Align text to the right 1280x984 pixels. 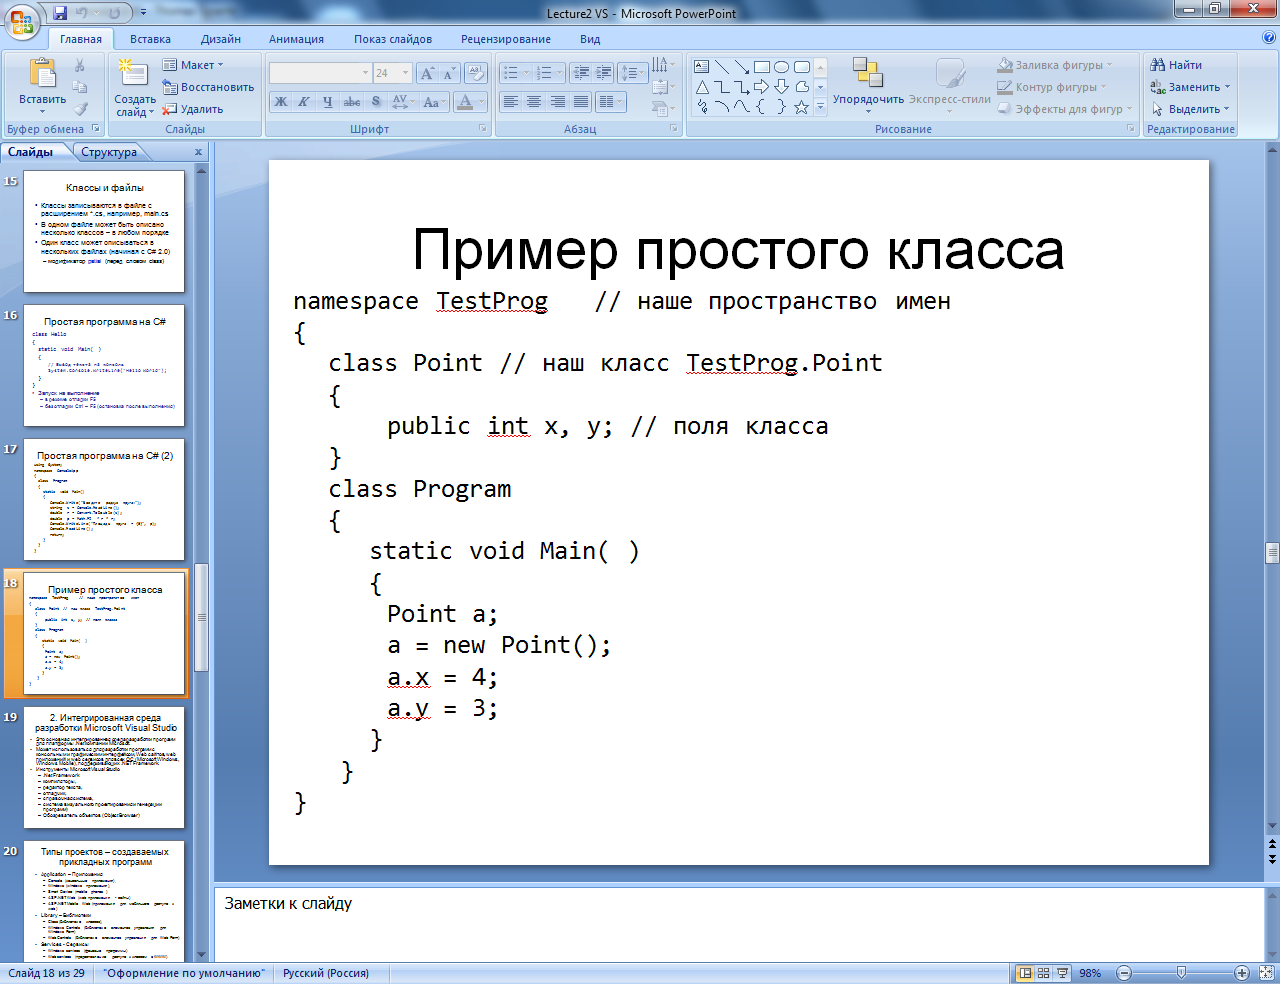tap(557, 102)
